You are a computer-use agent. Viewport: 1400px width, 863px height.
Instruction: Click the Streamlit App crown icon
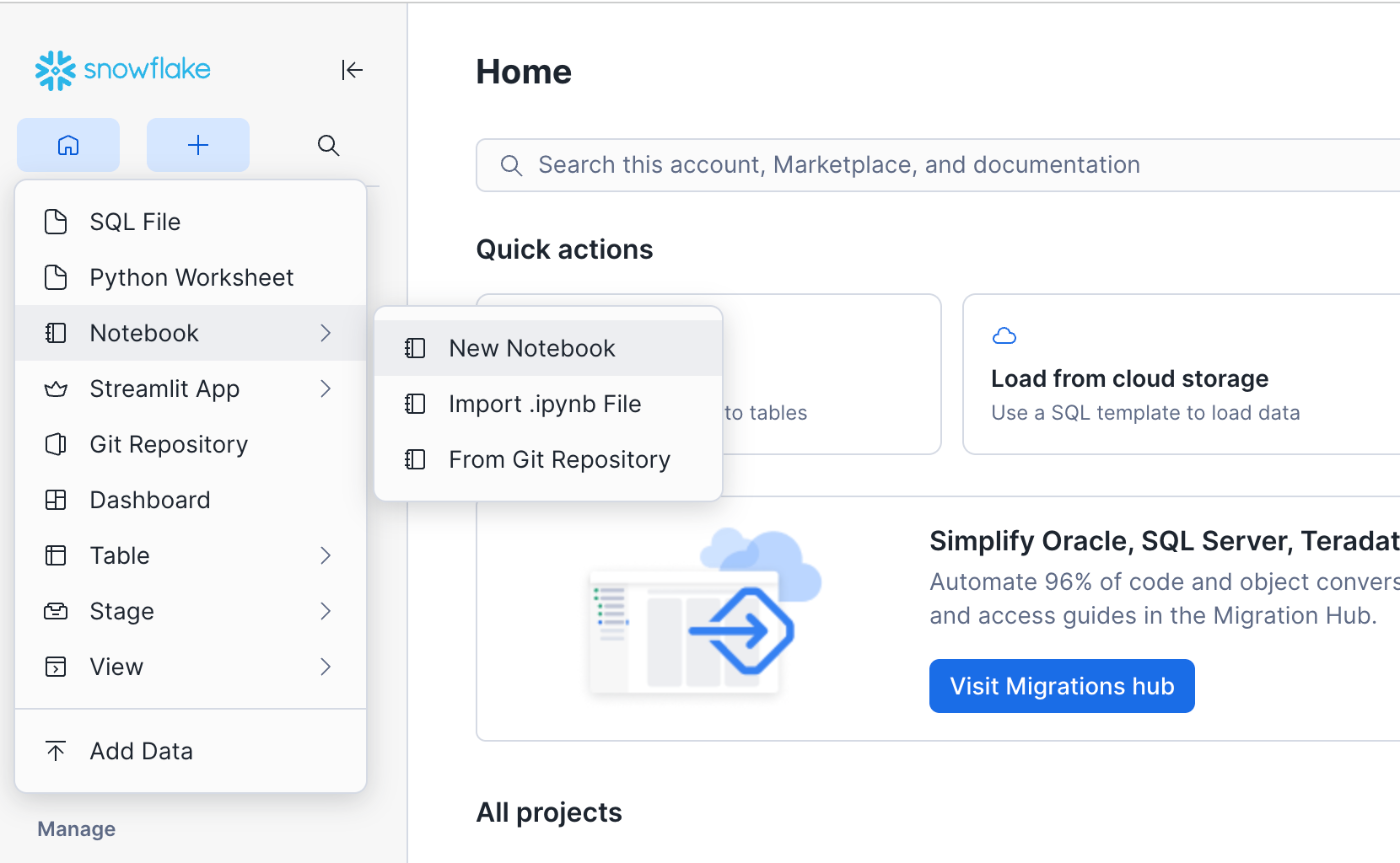56,389
